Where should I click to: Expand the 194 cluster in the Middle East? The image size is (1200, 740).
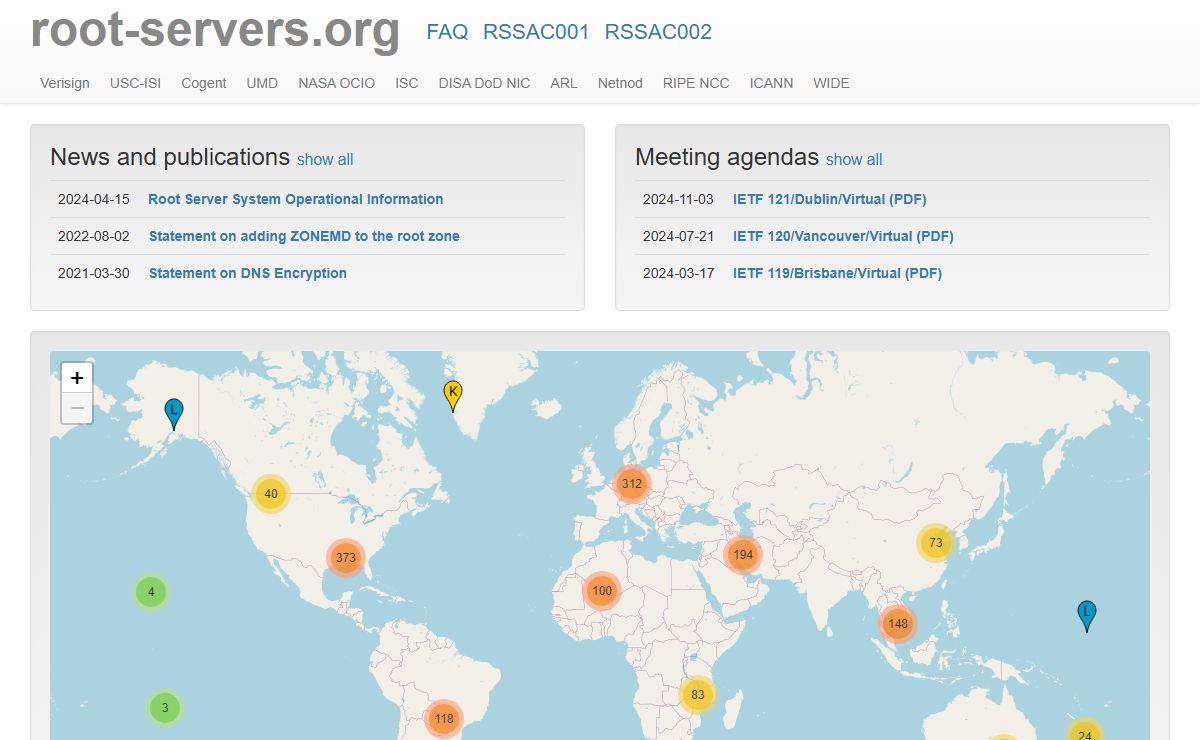pyautogui.click(x=742, y=555)
